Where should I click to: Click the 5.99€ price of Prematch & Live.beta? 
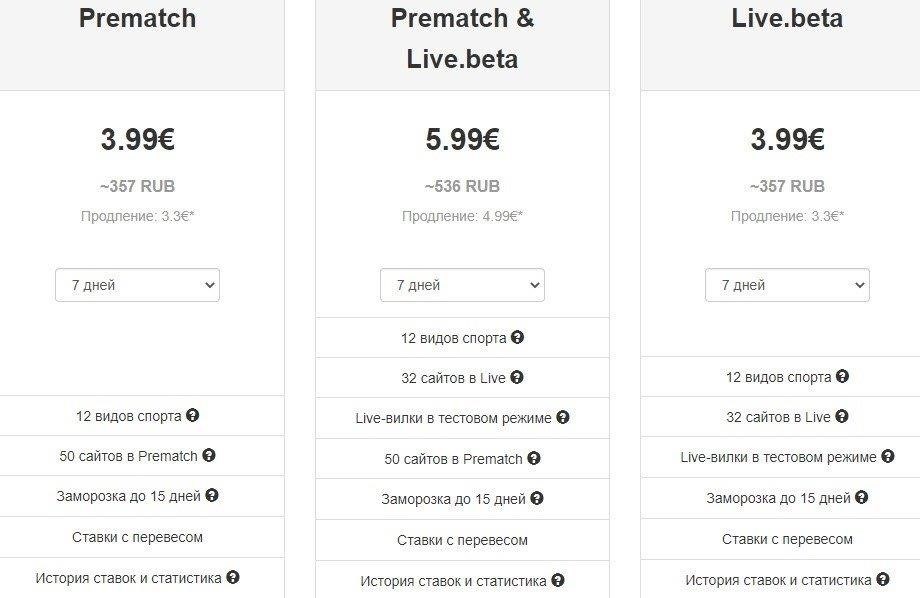coord(462,140)
